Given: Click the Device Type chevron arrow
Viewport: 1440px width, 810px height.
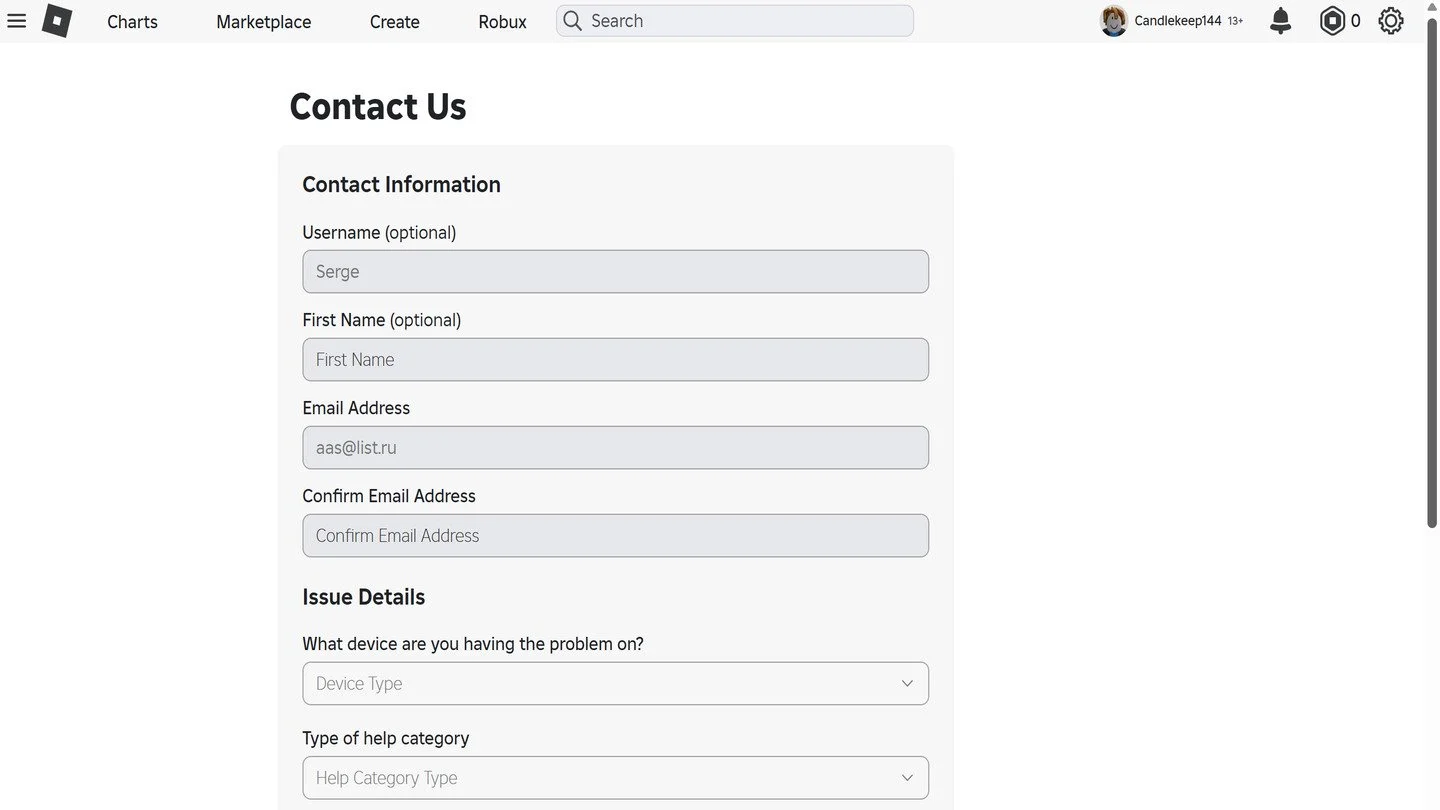Looking at the screenshot, I should pyautogui.click(x=907, y=683).
